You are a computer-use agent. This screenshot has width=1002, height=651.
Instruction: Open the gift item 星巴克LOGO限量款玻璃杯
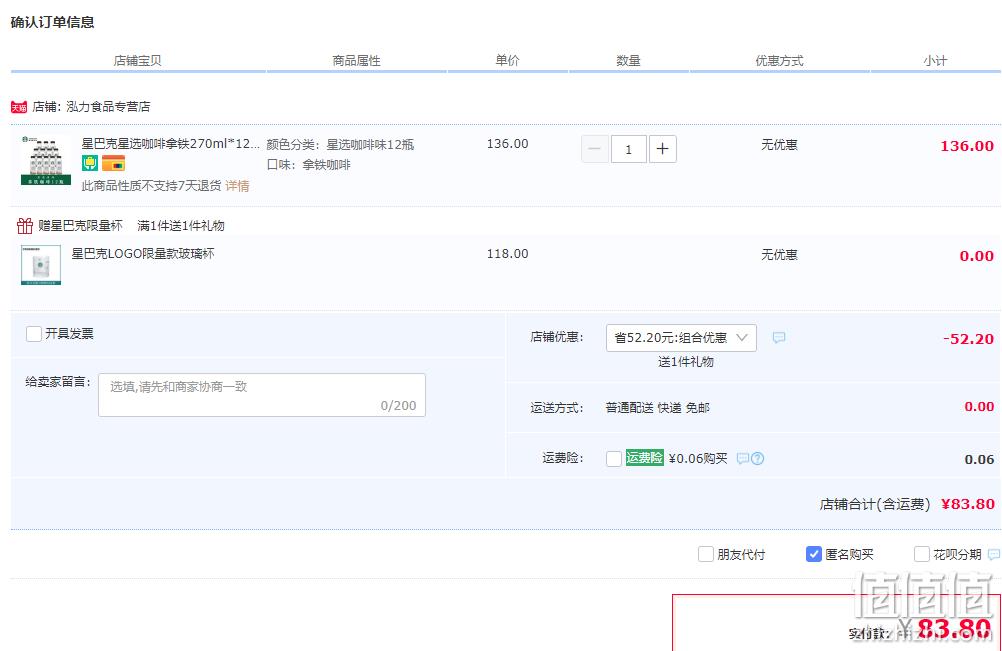point(143,254)
